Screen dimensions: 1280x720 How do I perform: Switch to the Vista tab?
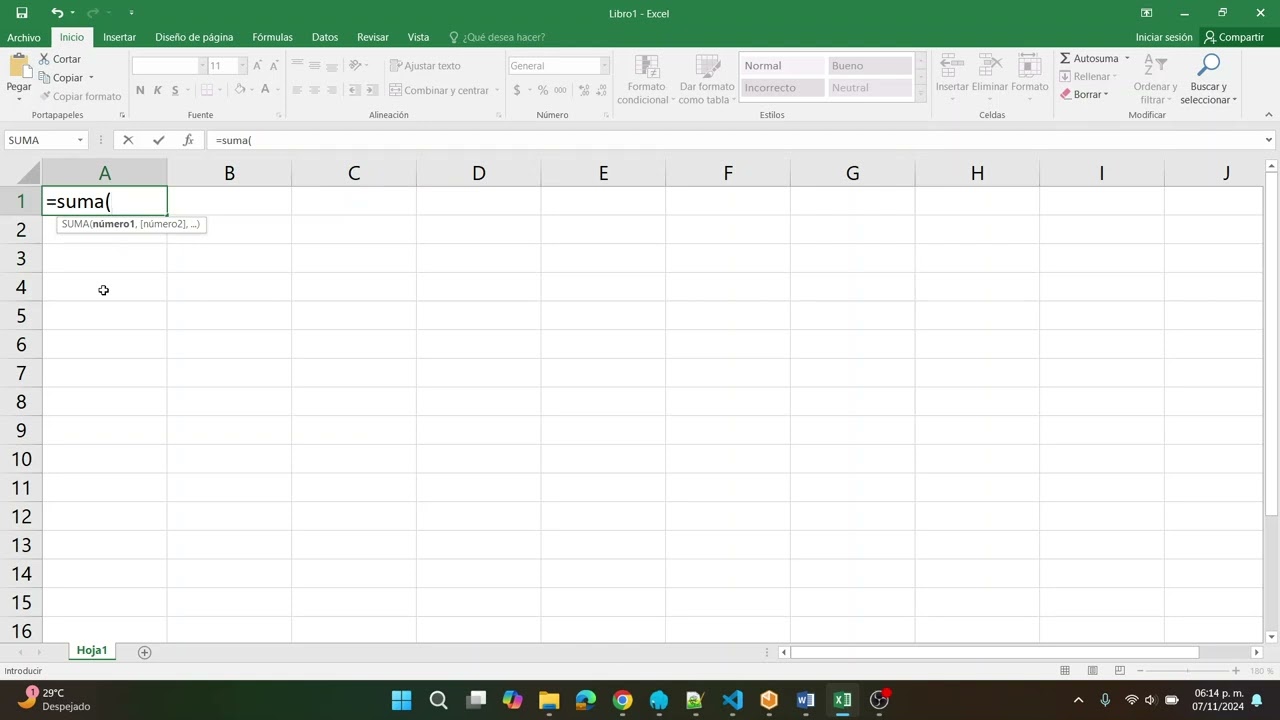coord(418,37)
